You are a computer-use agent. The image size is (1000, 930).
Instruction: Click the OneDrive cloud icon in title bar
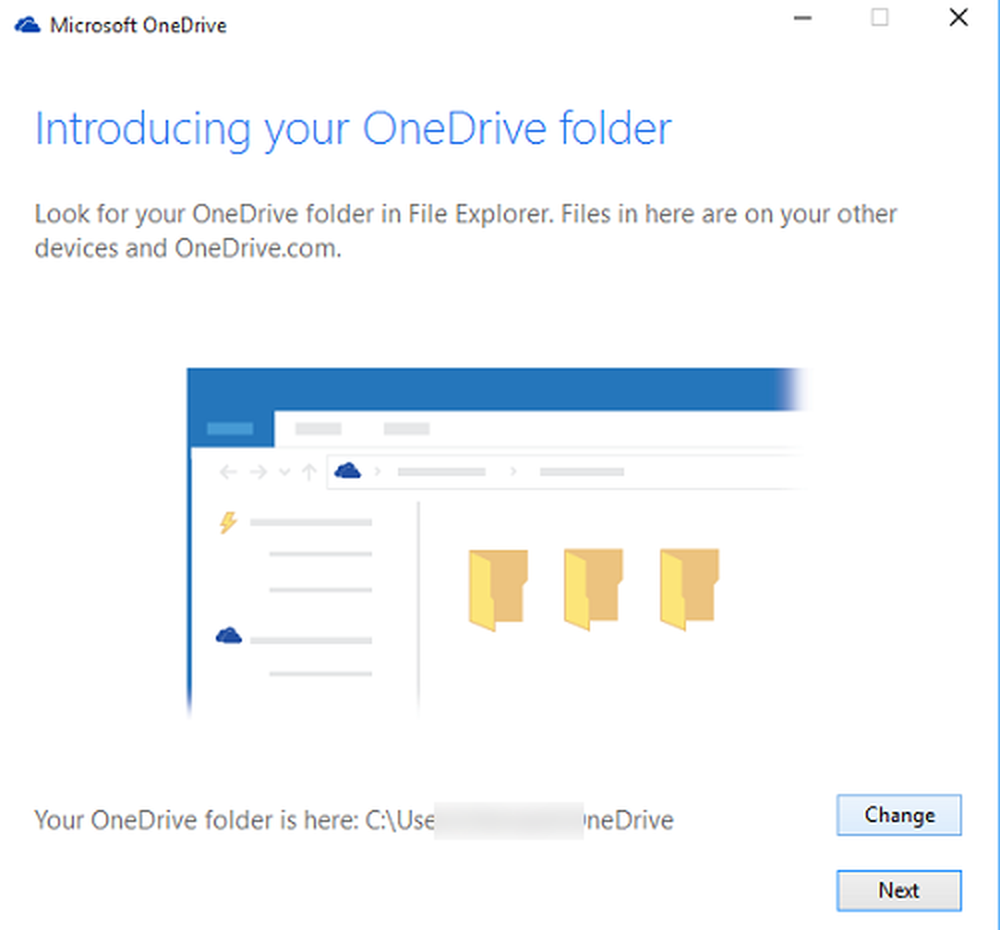tap(27, 26)
